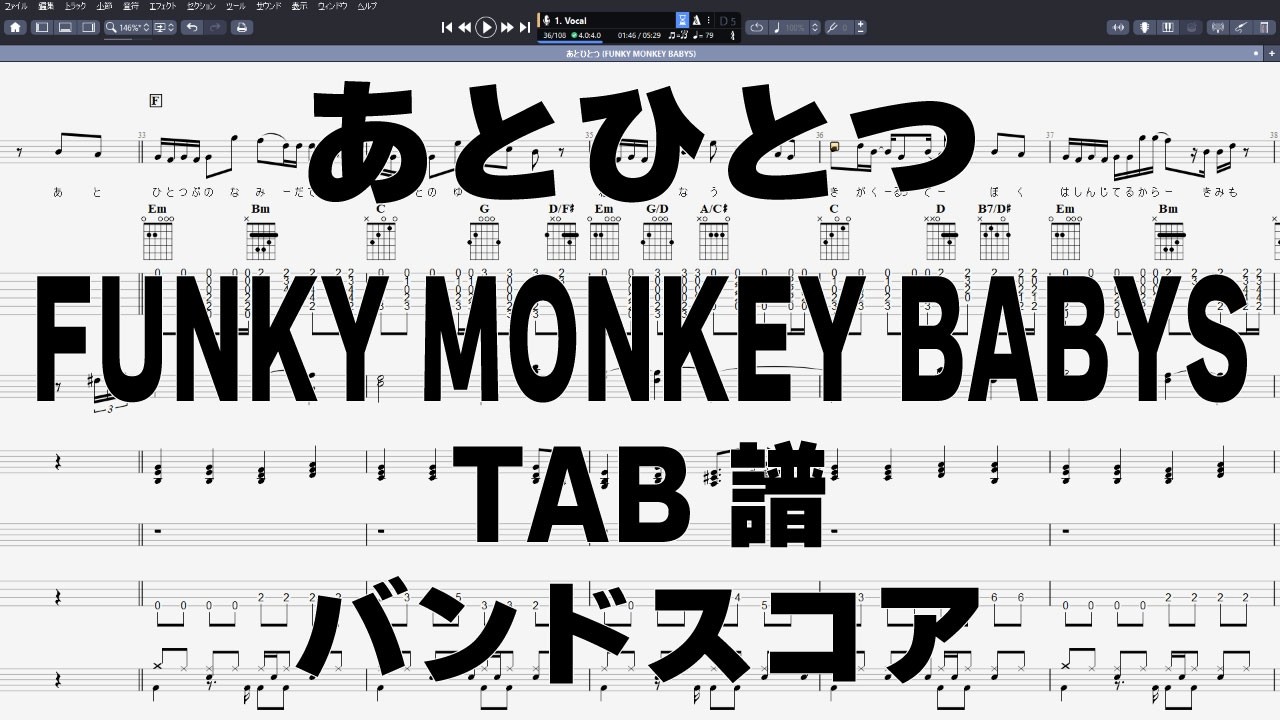Toggle loop playback
This screenshot has width=1280, height=720.
757,27
